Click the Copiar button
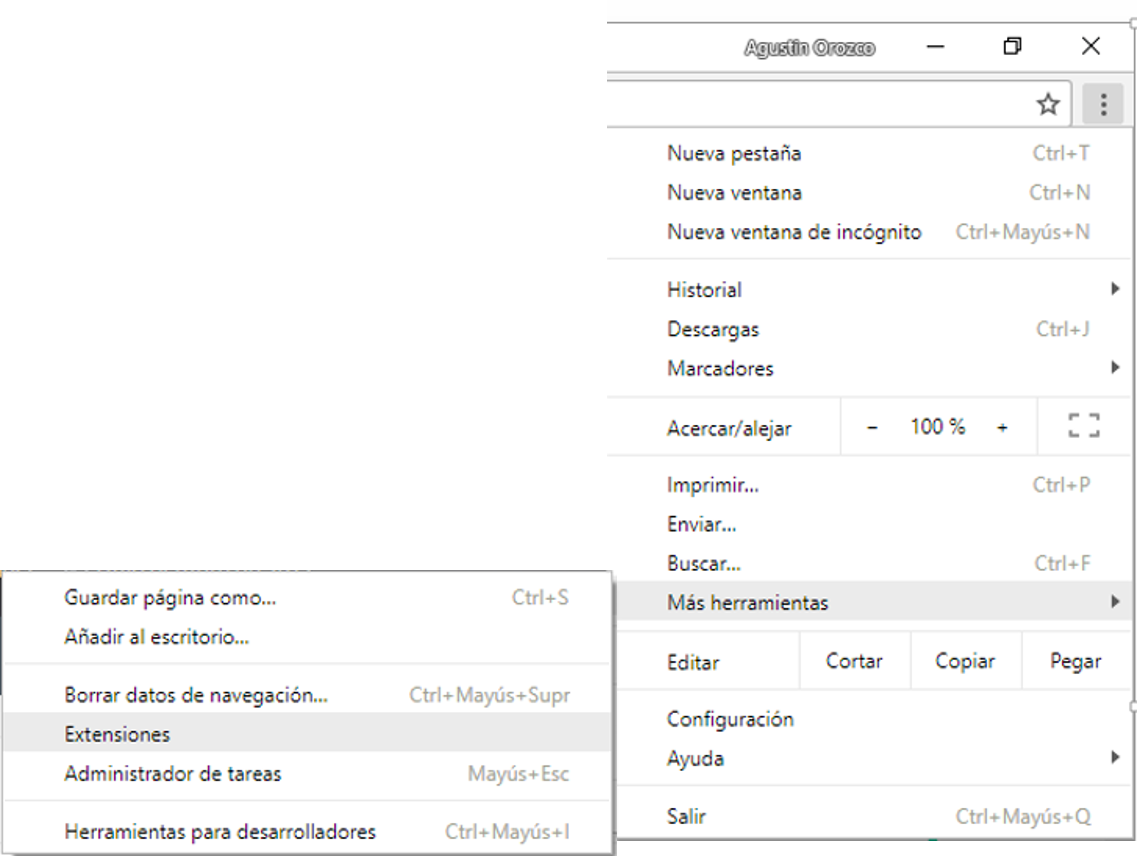 [965, 661]
